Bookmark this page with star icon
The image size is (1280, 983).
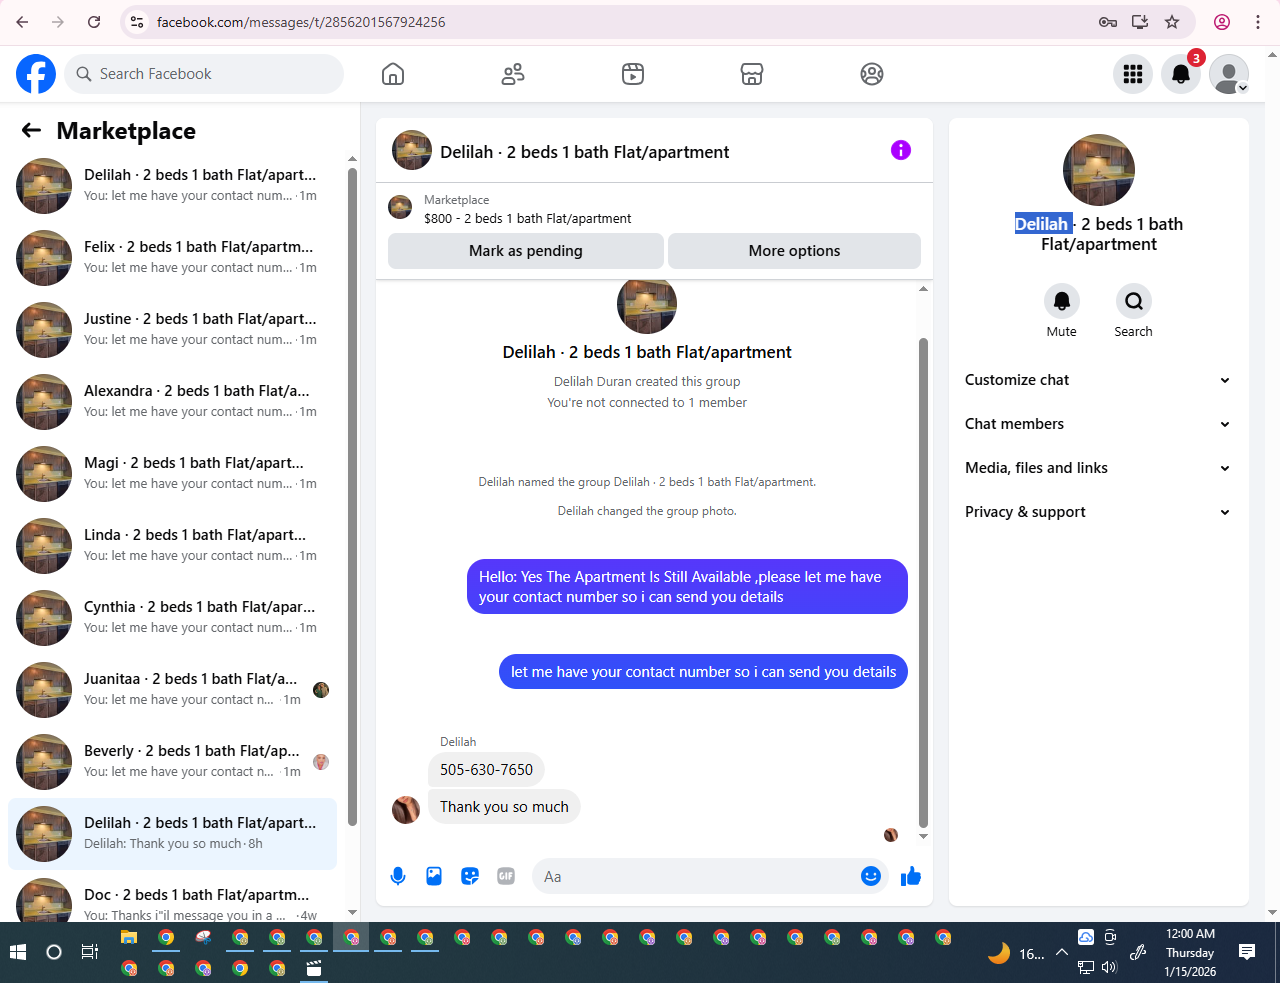1172,22
